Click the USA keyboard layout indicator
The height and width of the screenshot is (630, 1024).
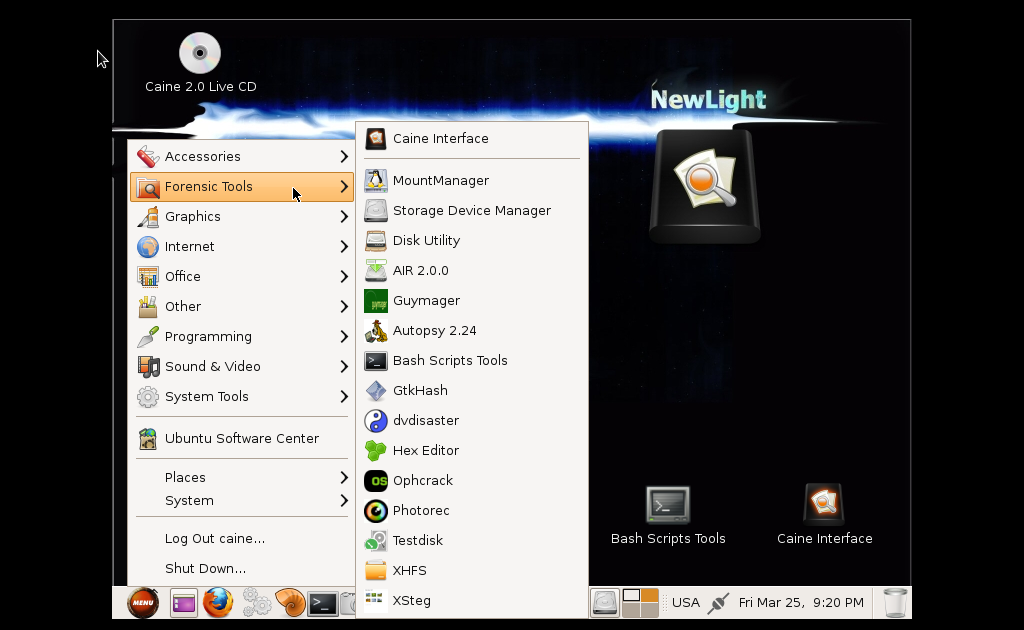tap(686, 603)
